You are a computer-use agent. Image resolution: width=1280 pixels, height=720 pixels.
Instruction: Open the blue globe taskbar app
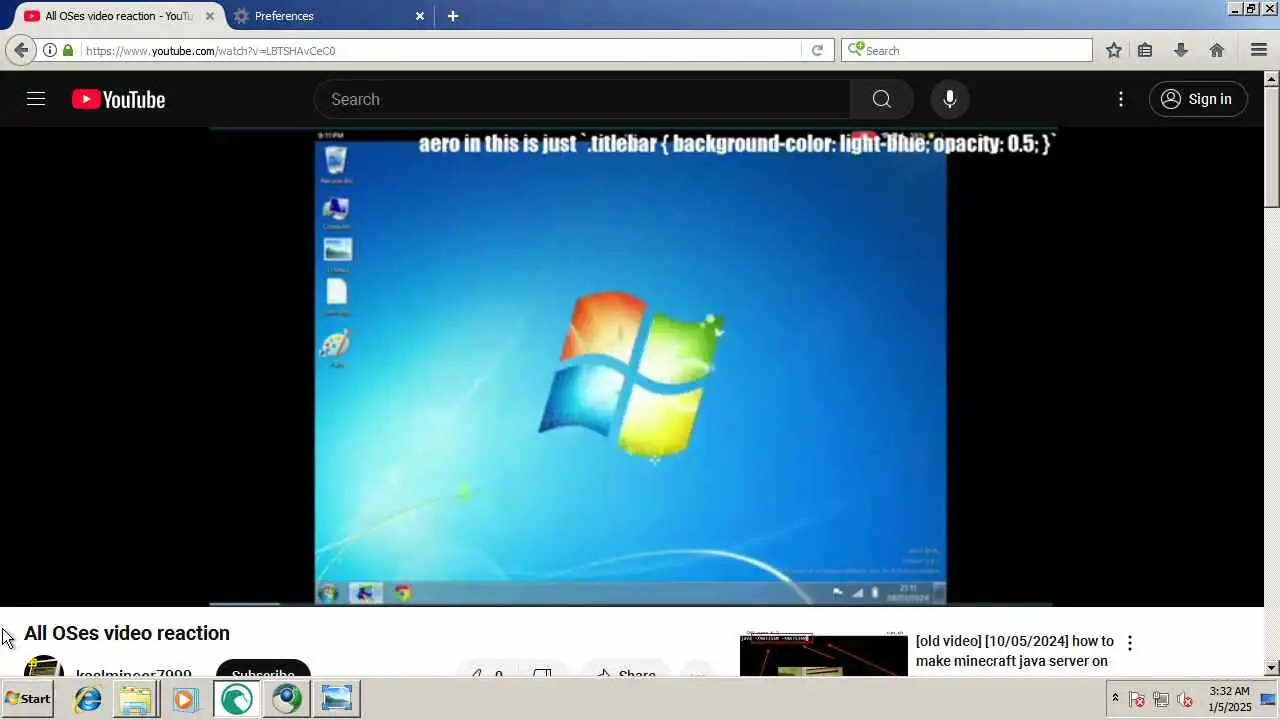[x=287, y=698]
